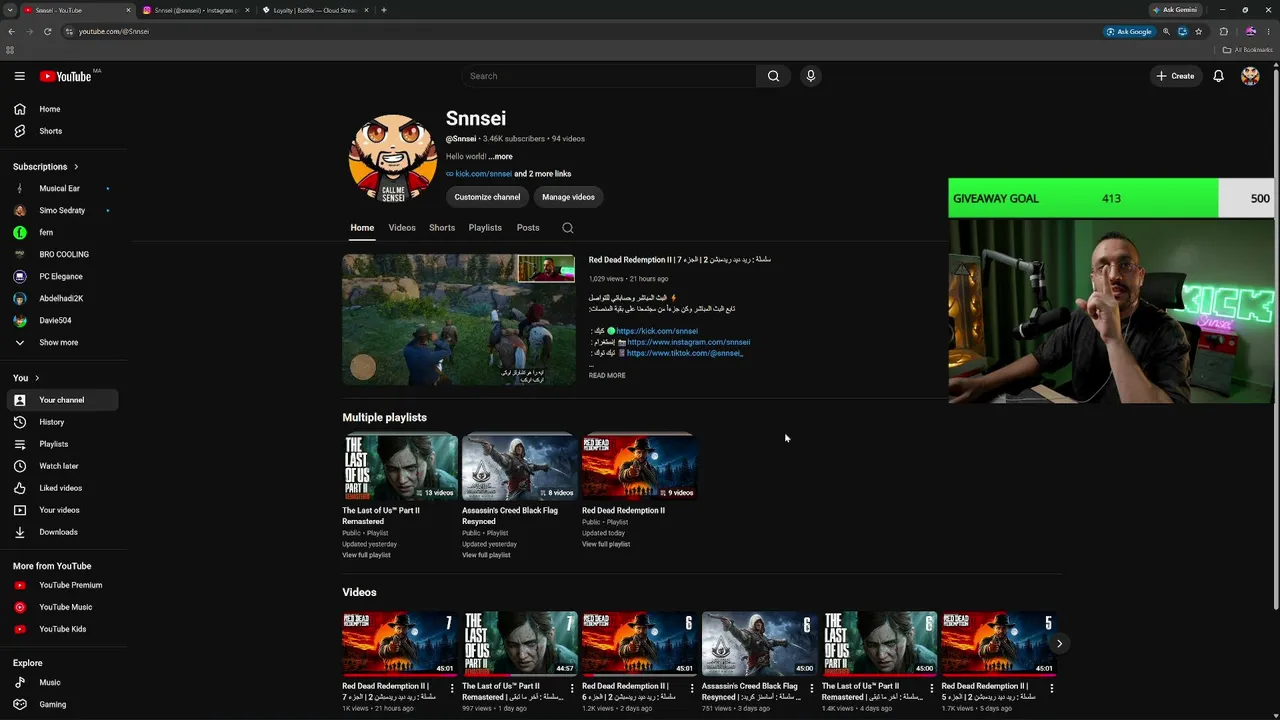Viewport: 1280px width, 720px height.
Task: Expand the You section chevron
Action: [37, 378]
